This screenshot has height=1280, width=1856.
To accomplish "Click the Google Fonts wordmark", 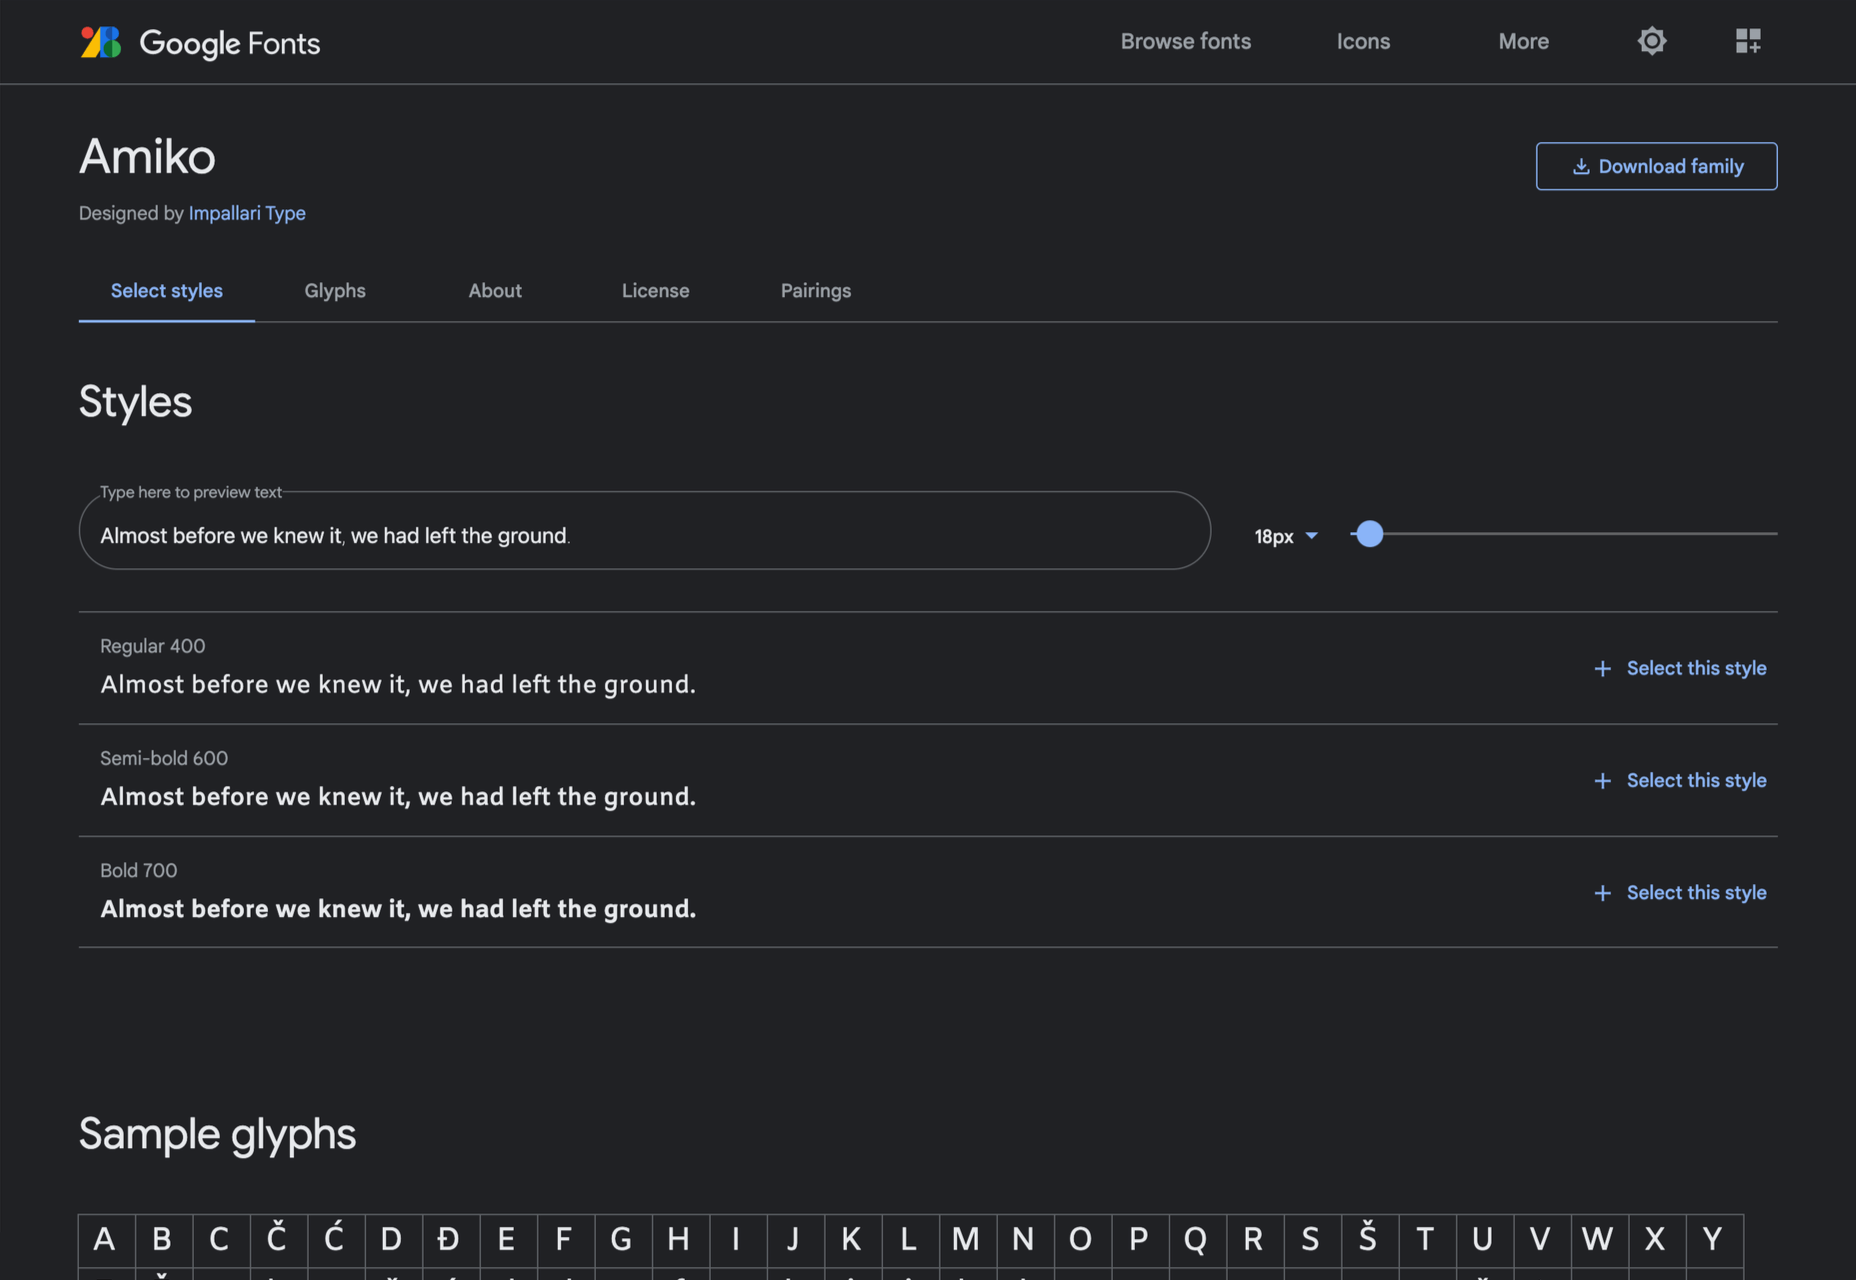I will pyautogui.click(x=230, y=43).
